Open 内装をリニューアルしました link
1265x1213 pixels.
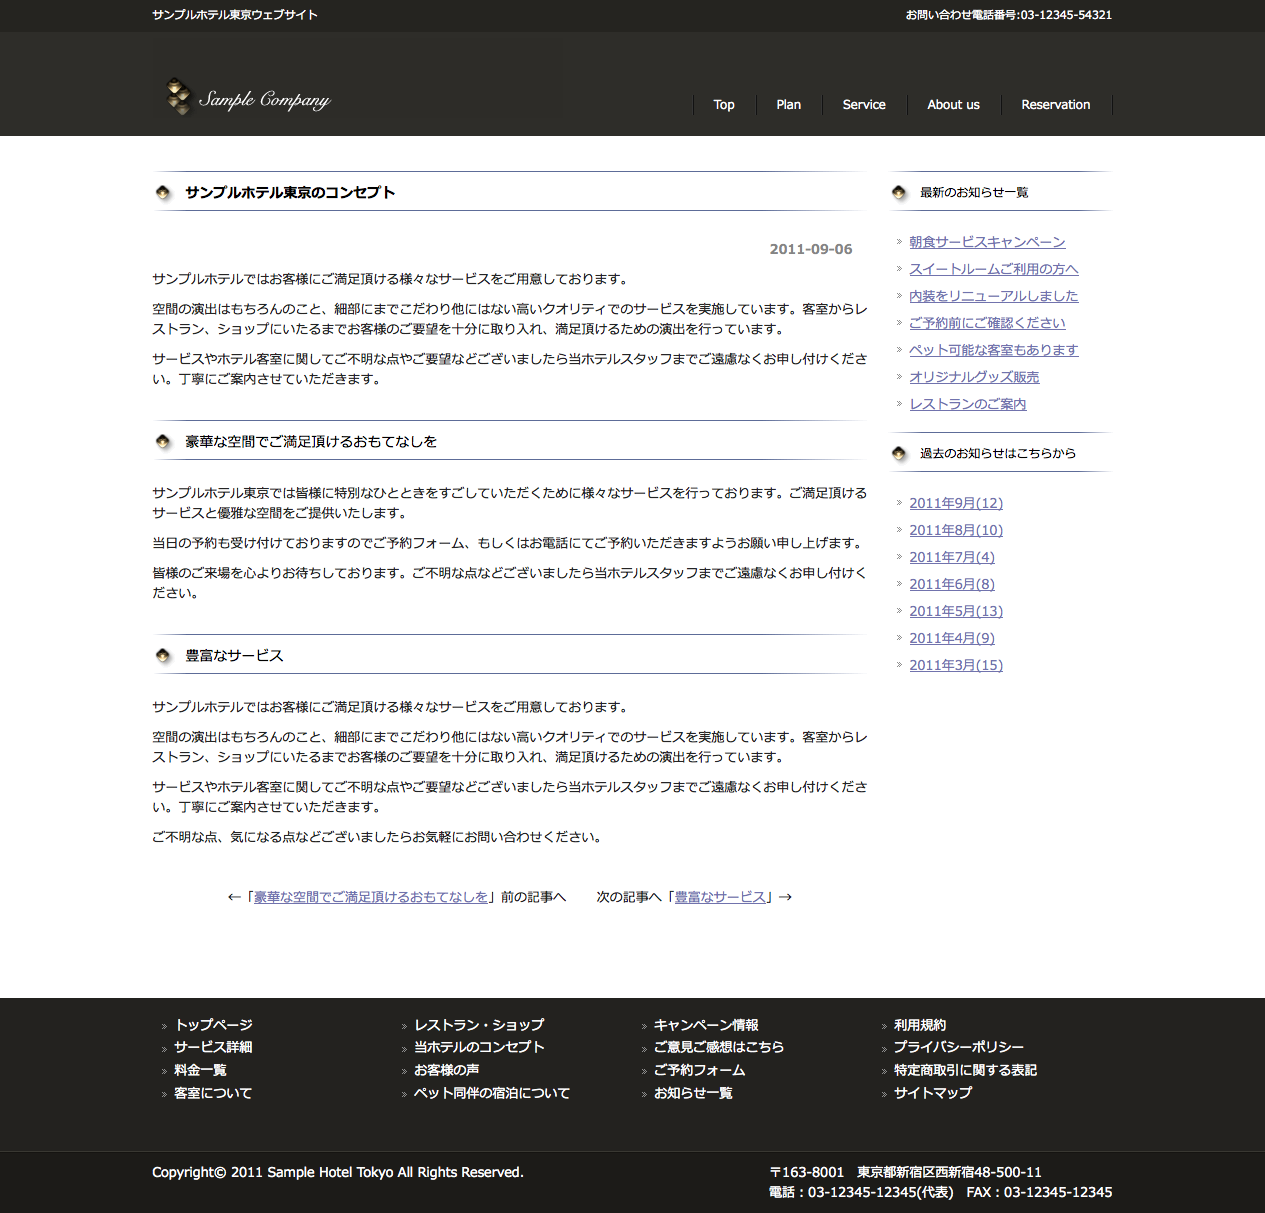pos(994,296)
